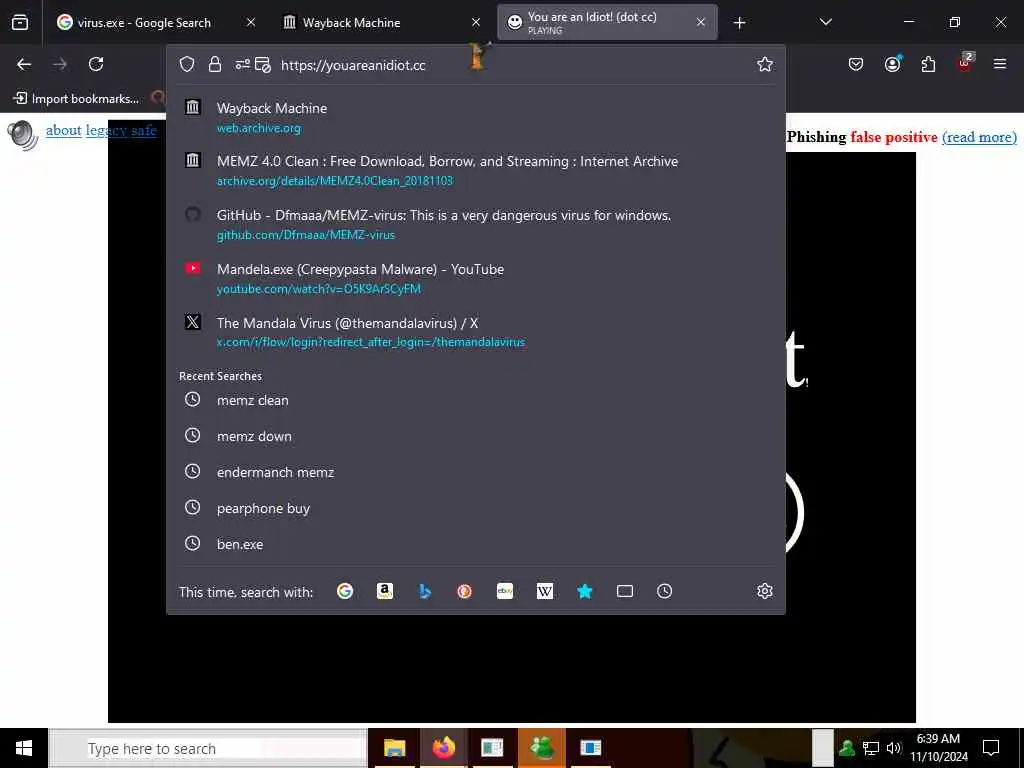Open Firefox View button in tab bar
The image size is (1024, 768).
click(x=20, y=23)
